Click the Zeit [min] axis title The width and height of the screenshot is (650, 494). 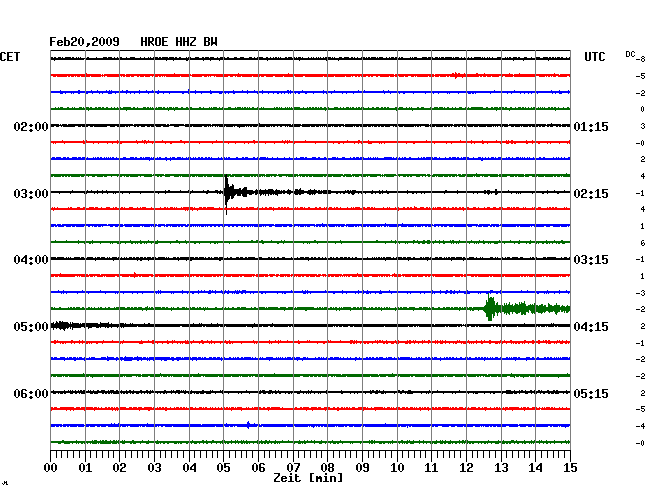(x=308, y=478)
